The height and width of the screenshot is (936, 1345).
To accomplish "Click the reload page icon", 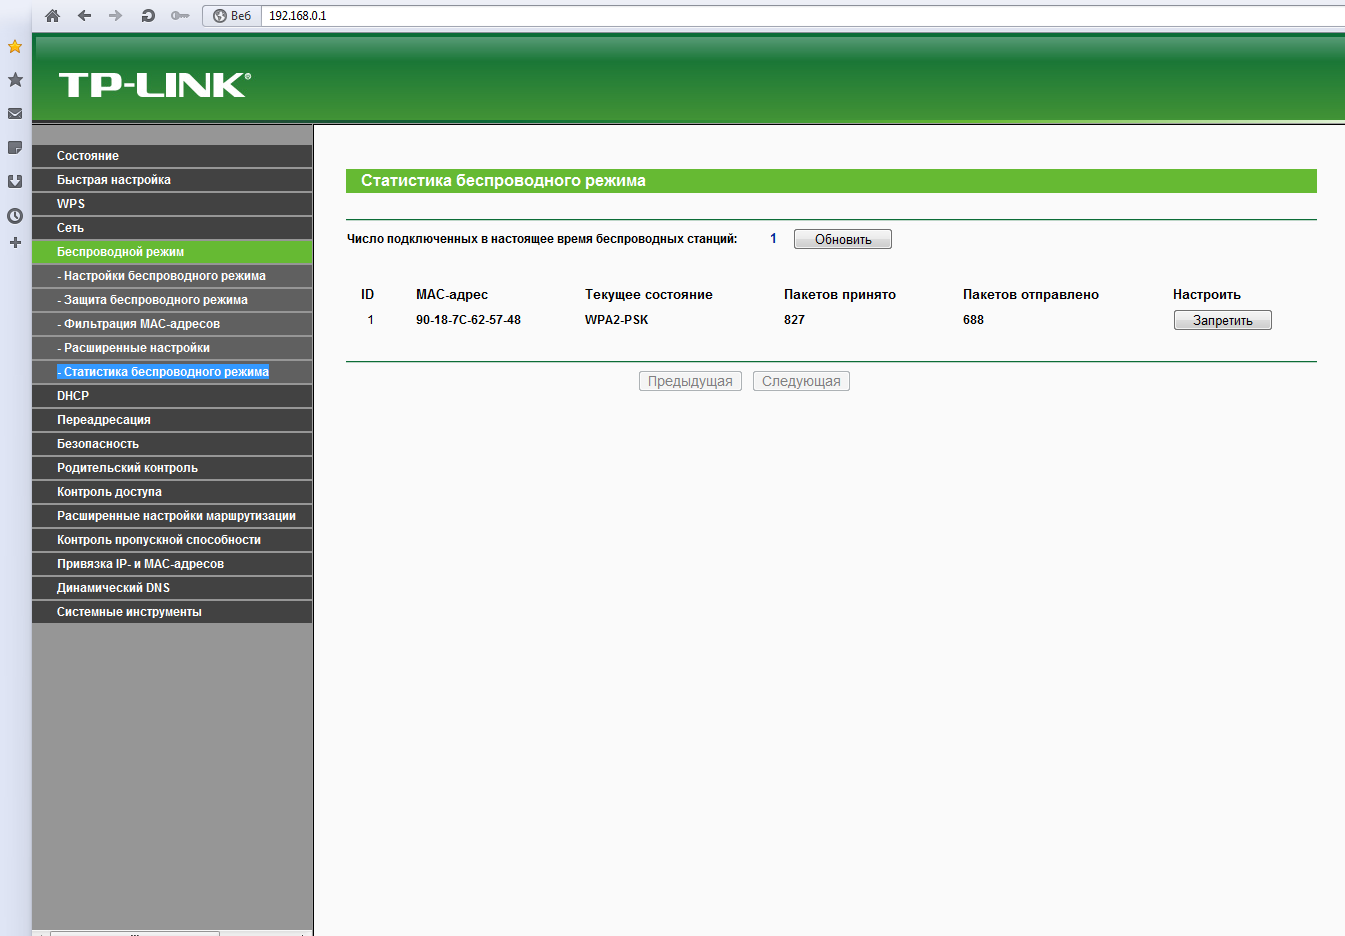I will pyautogui.click(x=148, y=15).
